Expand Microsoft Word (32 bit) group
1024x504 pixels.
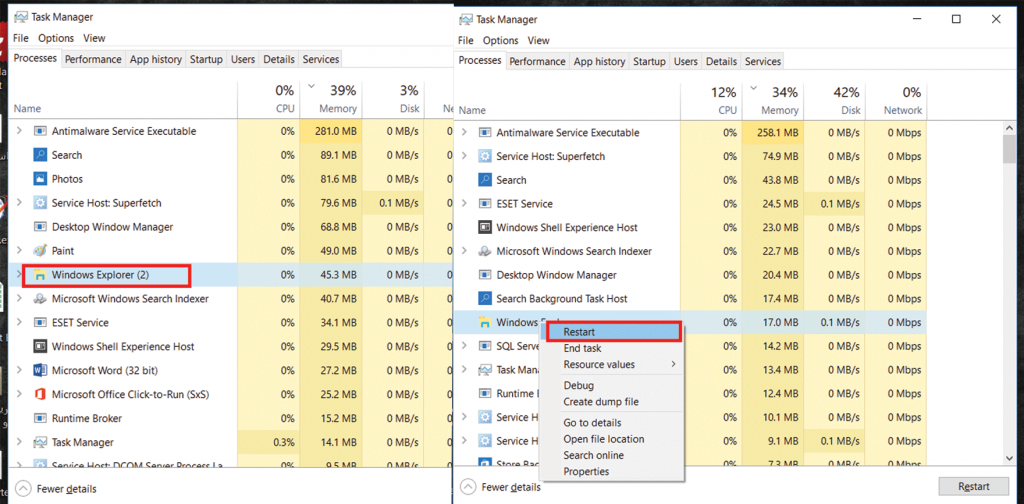pos(19,371)
